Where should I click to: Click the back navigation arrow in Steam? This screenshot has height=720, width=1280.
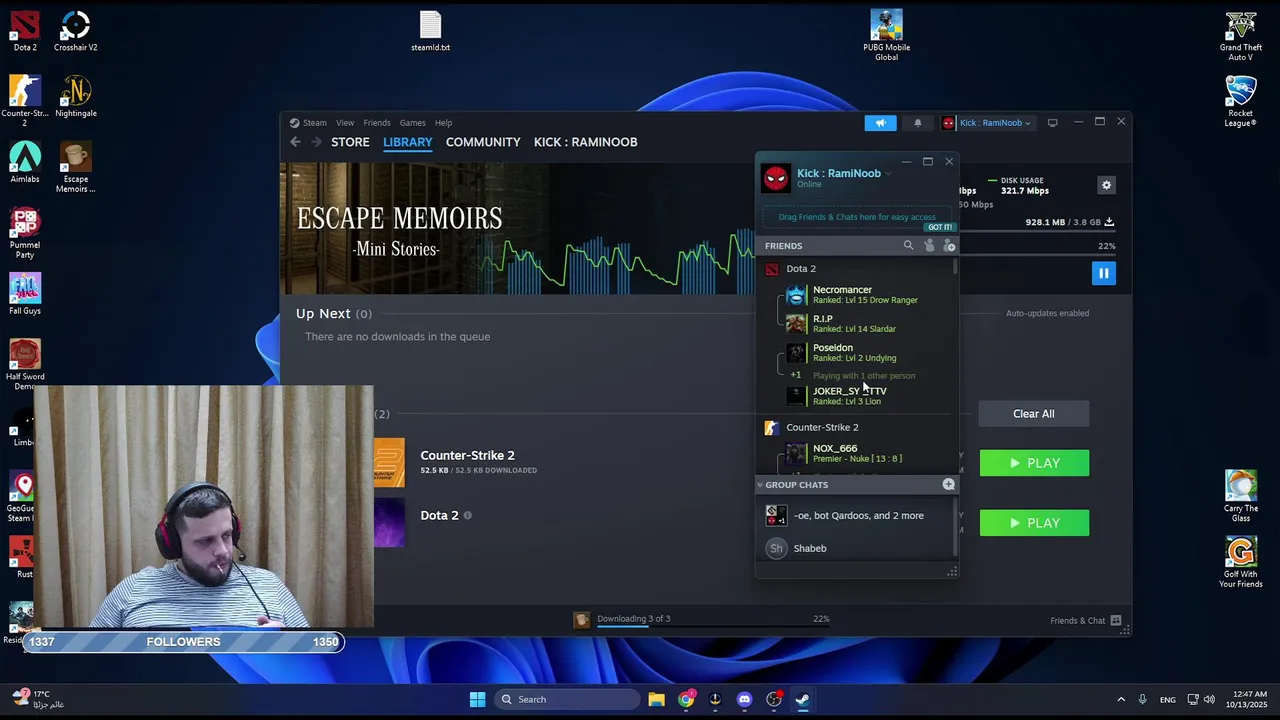(295, 142)
